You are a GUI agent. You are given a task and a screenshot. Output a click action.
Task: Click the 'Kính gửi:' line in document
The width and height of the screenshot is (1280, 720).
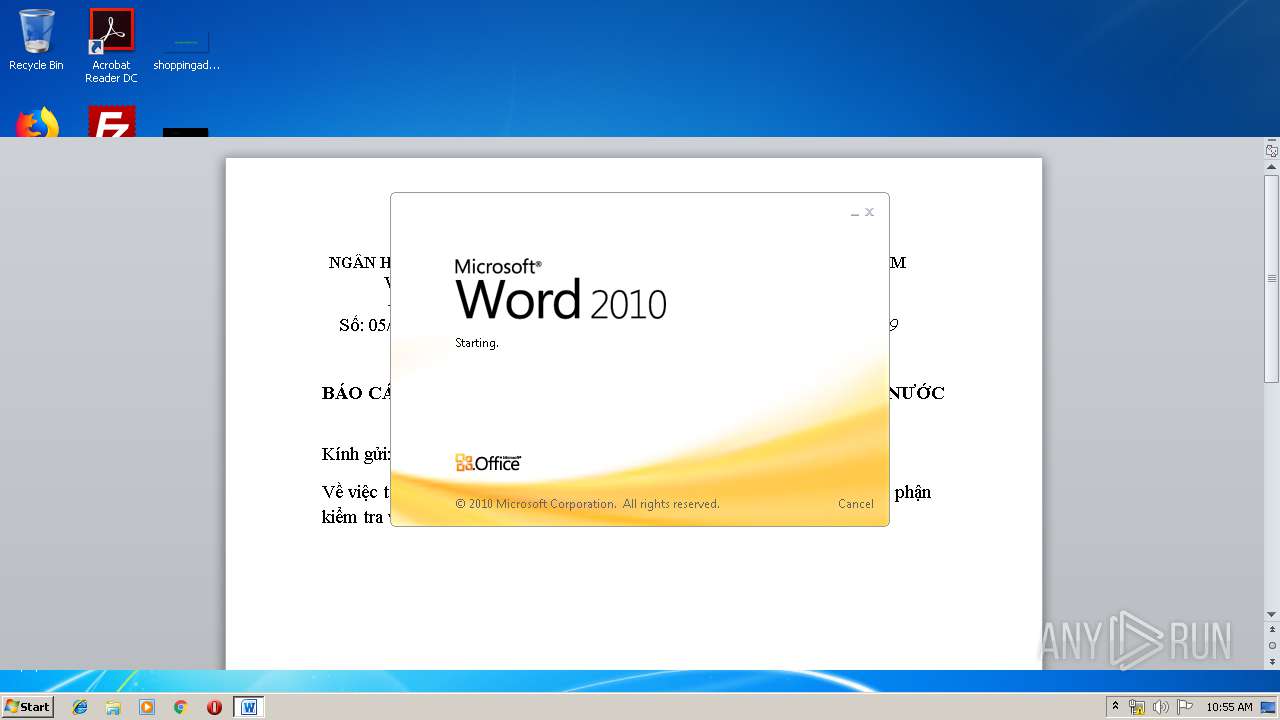point(356,455)
